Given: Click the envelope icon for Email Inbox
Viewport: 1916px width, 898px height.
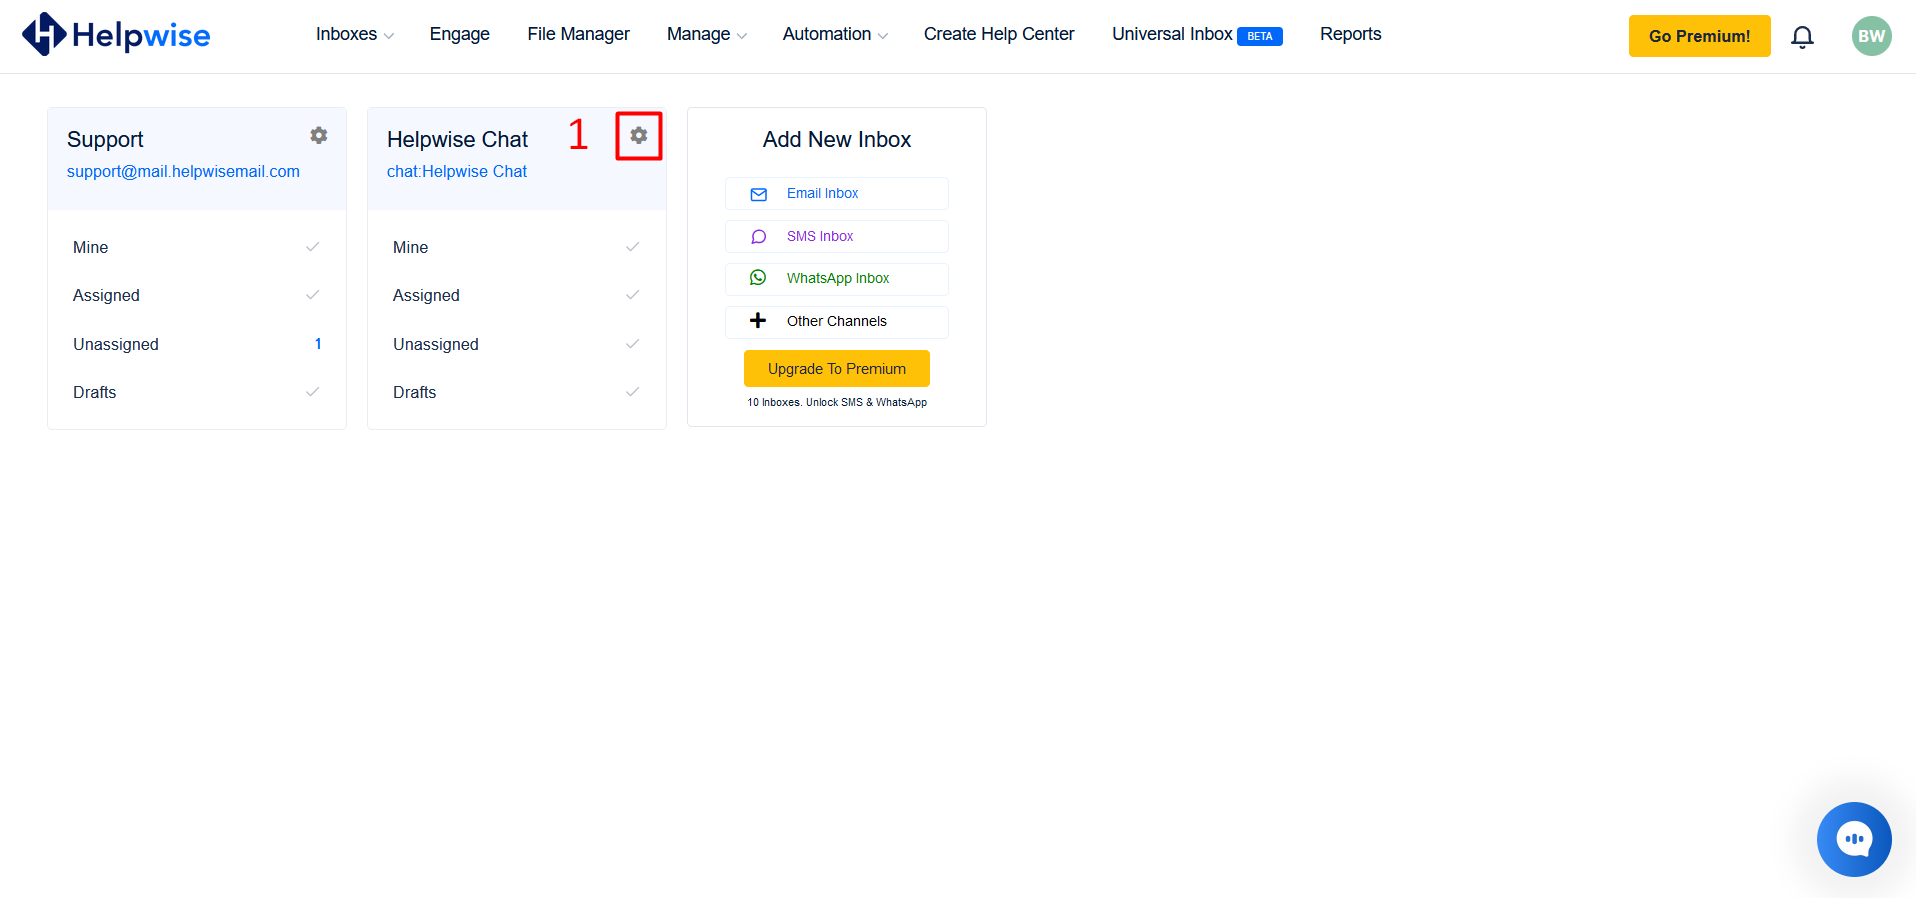Looking at the screenshot, I should tap(759, 194).
